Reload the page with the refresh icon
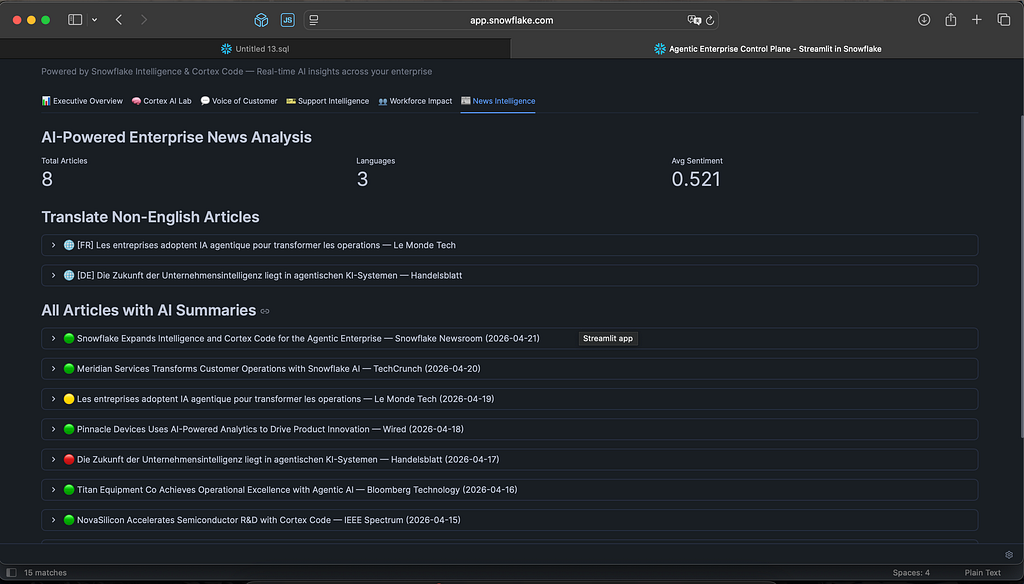Image resolution: width=1024 pixels, height=584 pixels. (x=710, y=20)
